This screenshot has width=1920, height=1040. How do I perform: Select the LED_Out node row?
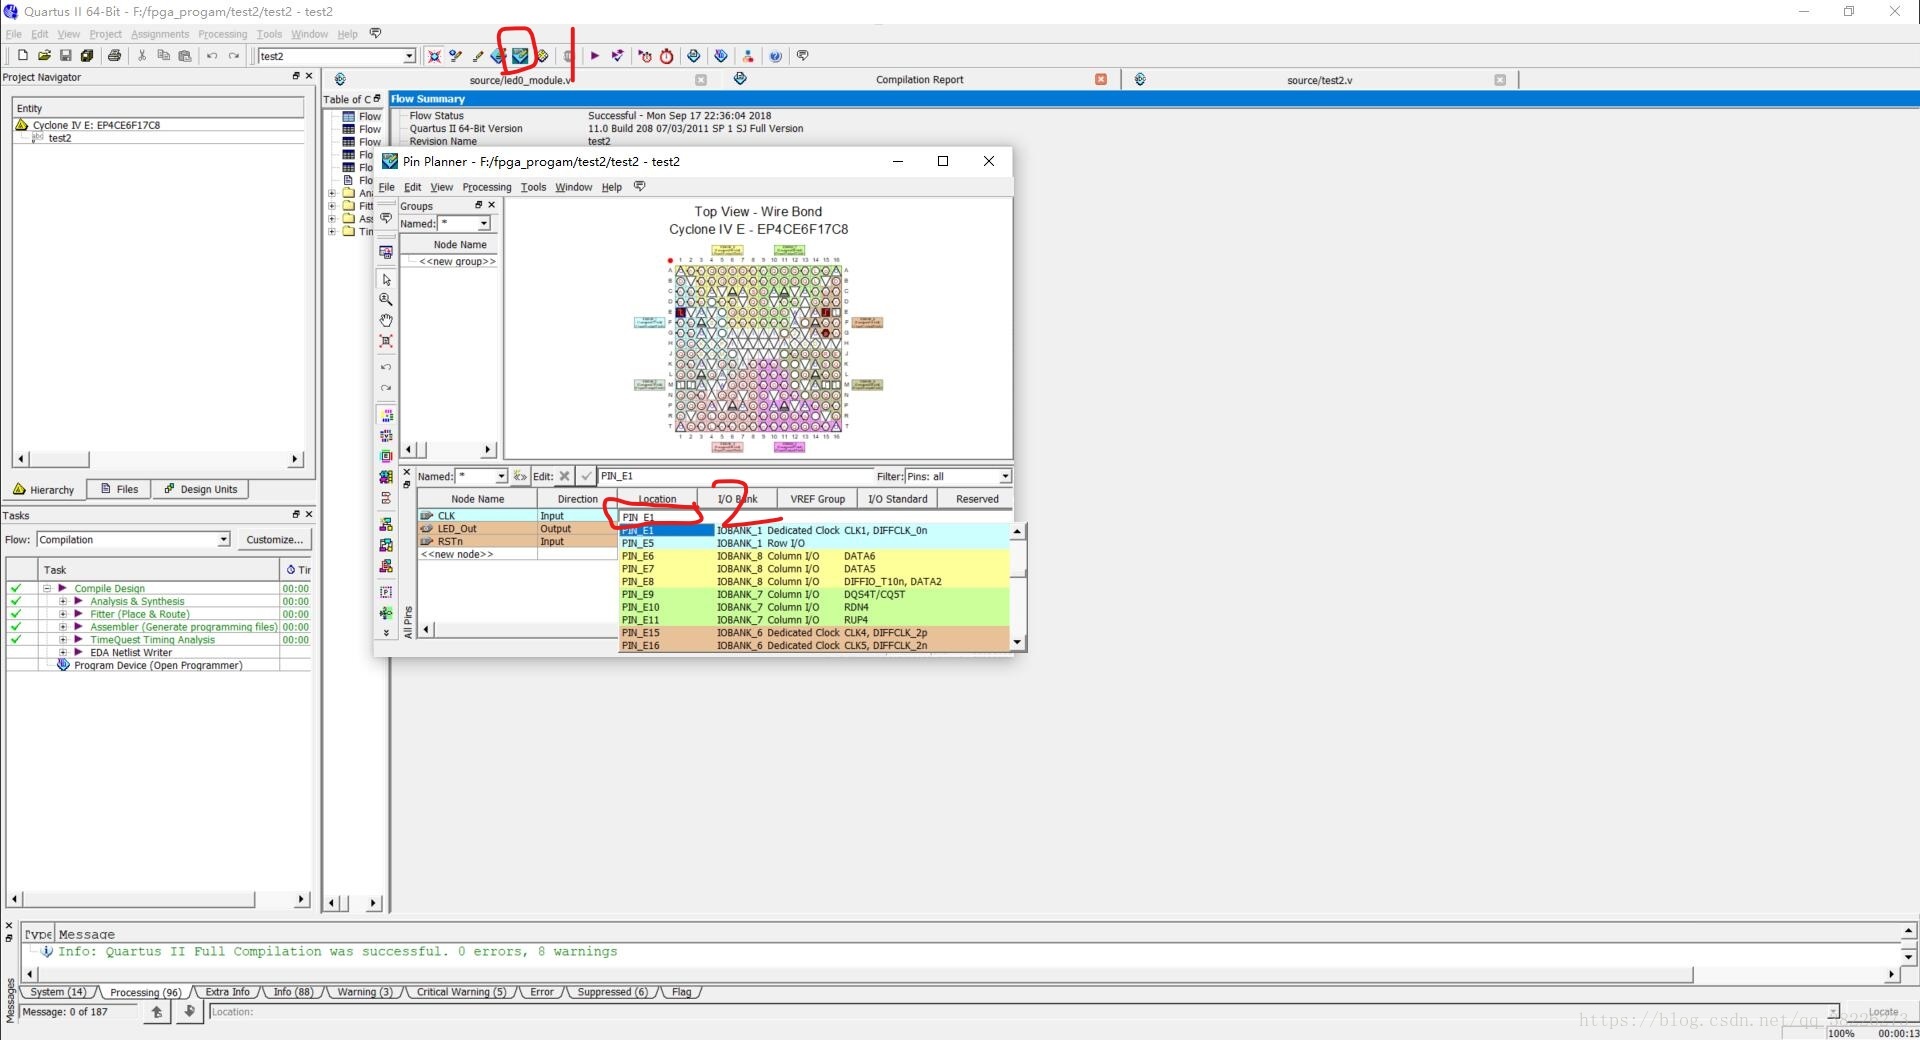(517, 529)
